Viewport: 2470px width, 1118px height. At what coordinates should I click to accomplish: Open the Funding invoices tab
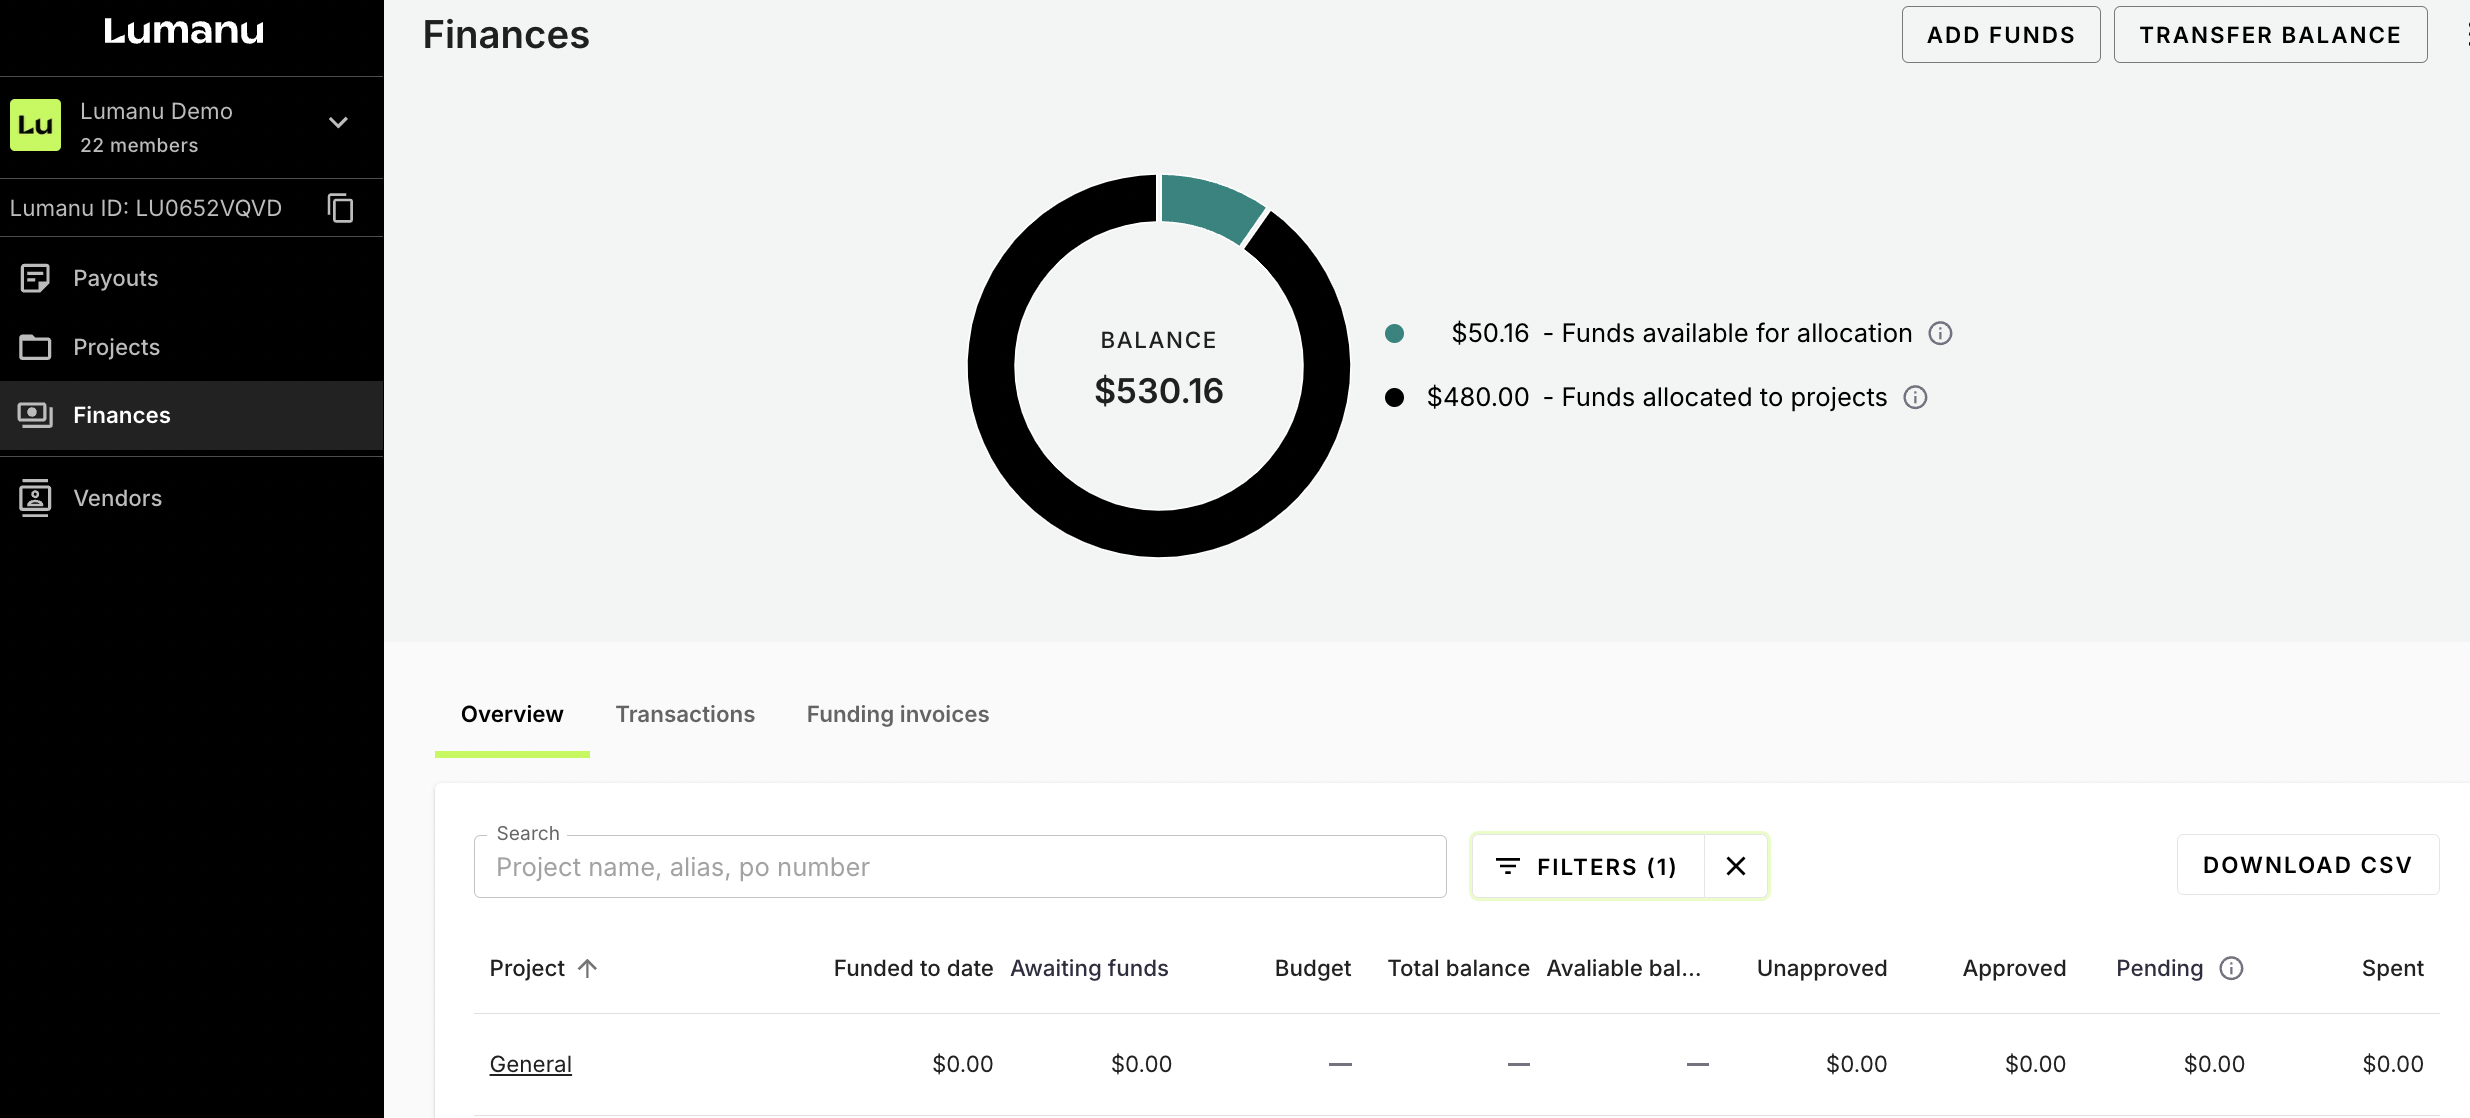tap(897, 714)
